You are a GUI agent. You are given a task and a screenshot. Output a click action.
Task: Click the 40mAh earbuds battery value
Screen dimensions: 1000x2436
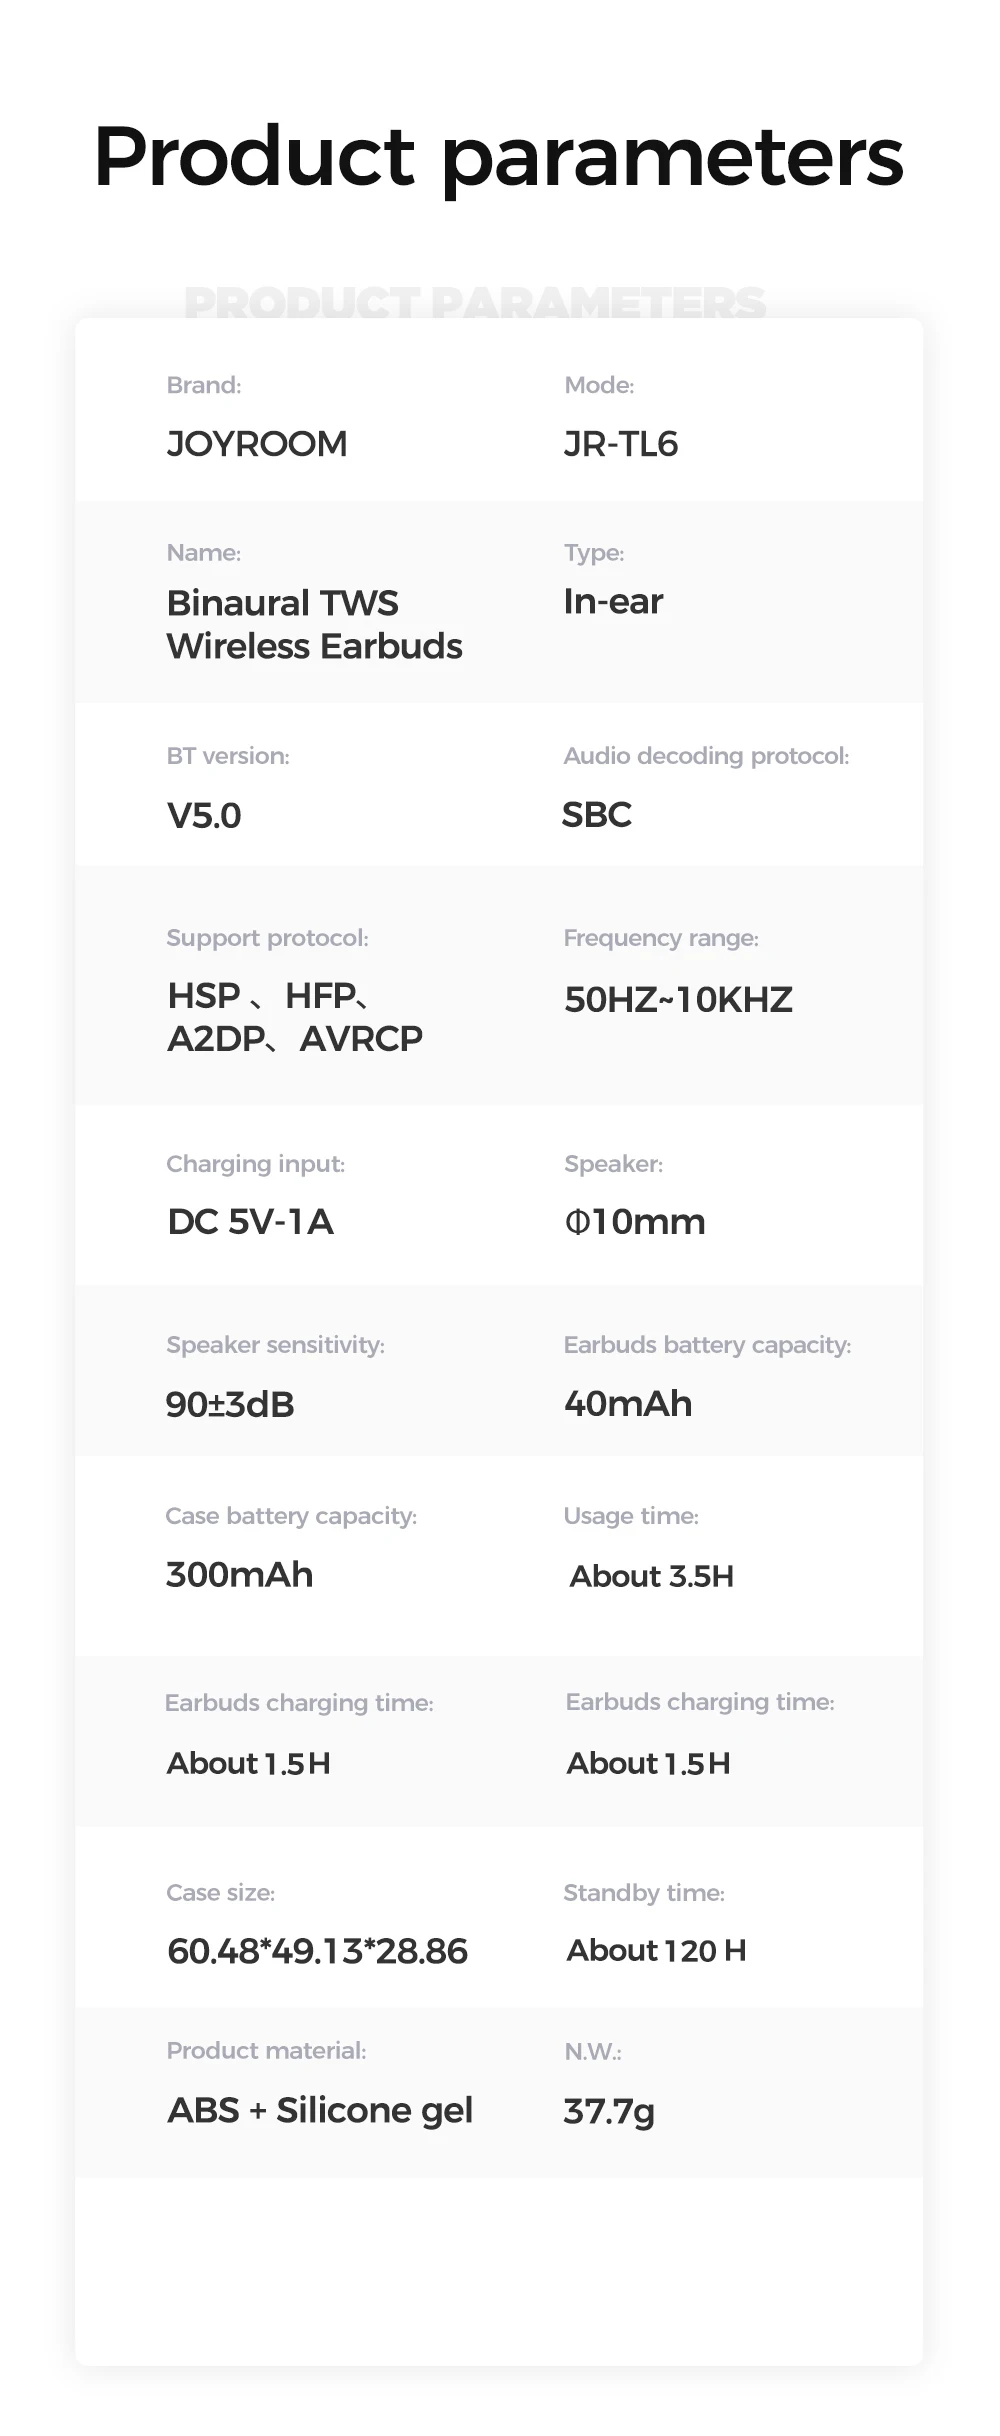pyautogui.click(x=628, y=1403)
